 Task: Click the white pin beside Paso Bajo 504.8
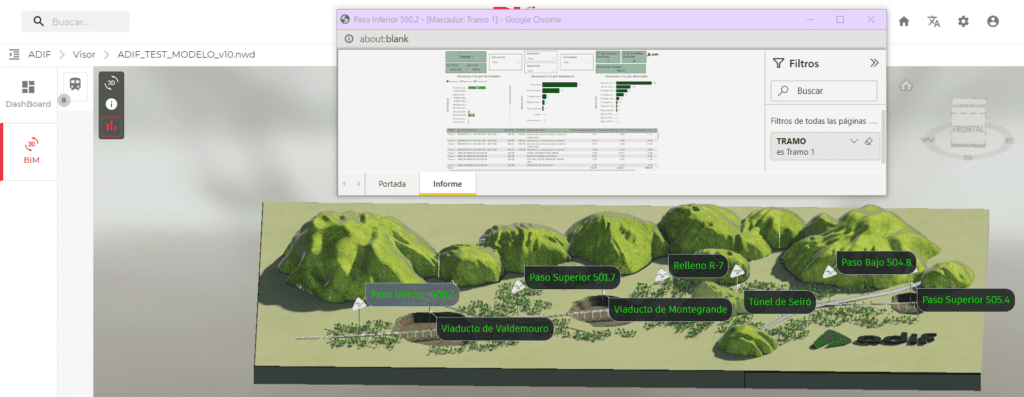pos(829,272)
